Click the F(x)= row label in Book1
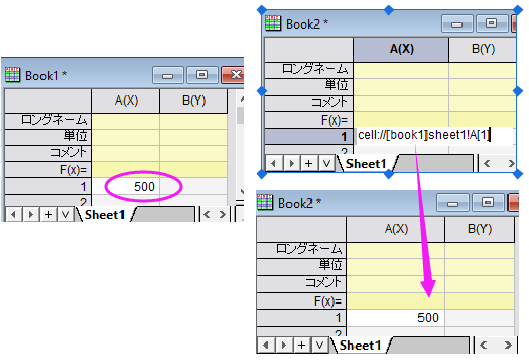Image resolution: width=529 pixels, height=361 pixels. click(x=48, y=170)
